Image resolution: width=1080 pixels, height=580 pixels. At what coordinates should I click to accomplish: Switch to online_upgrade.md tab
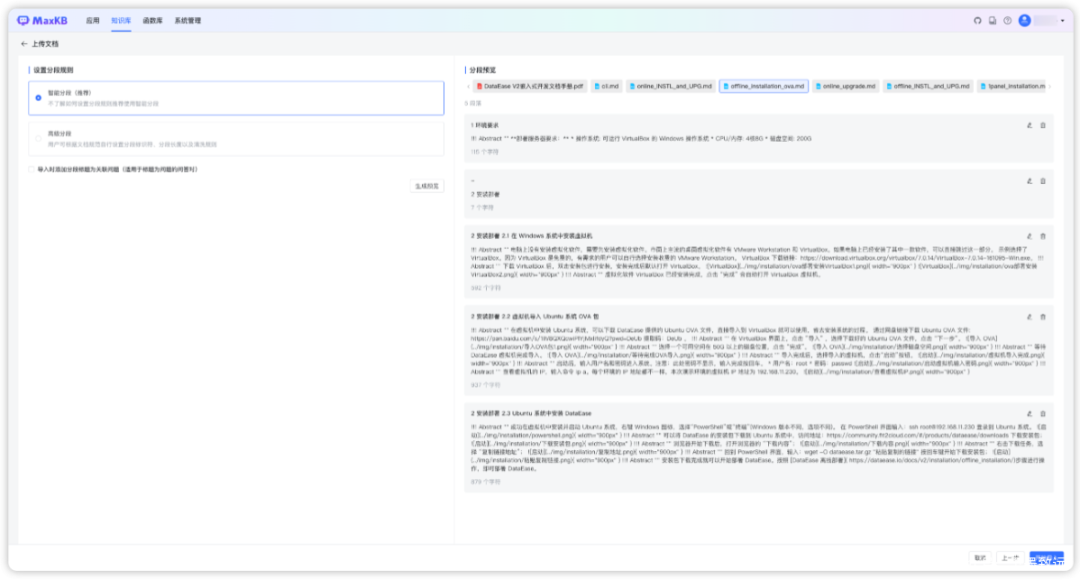(x=845, y=86)
